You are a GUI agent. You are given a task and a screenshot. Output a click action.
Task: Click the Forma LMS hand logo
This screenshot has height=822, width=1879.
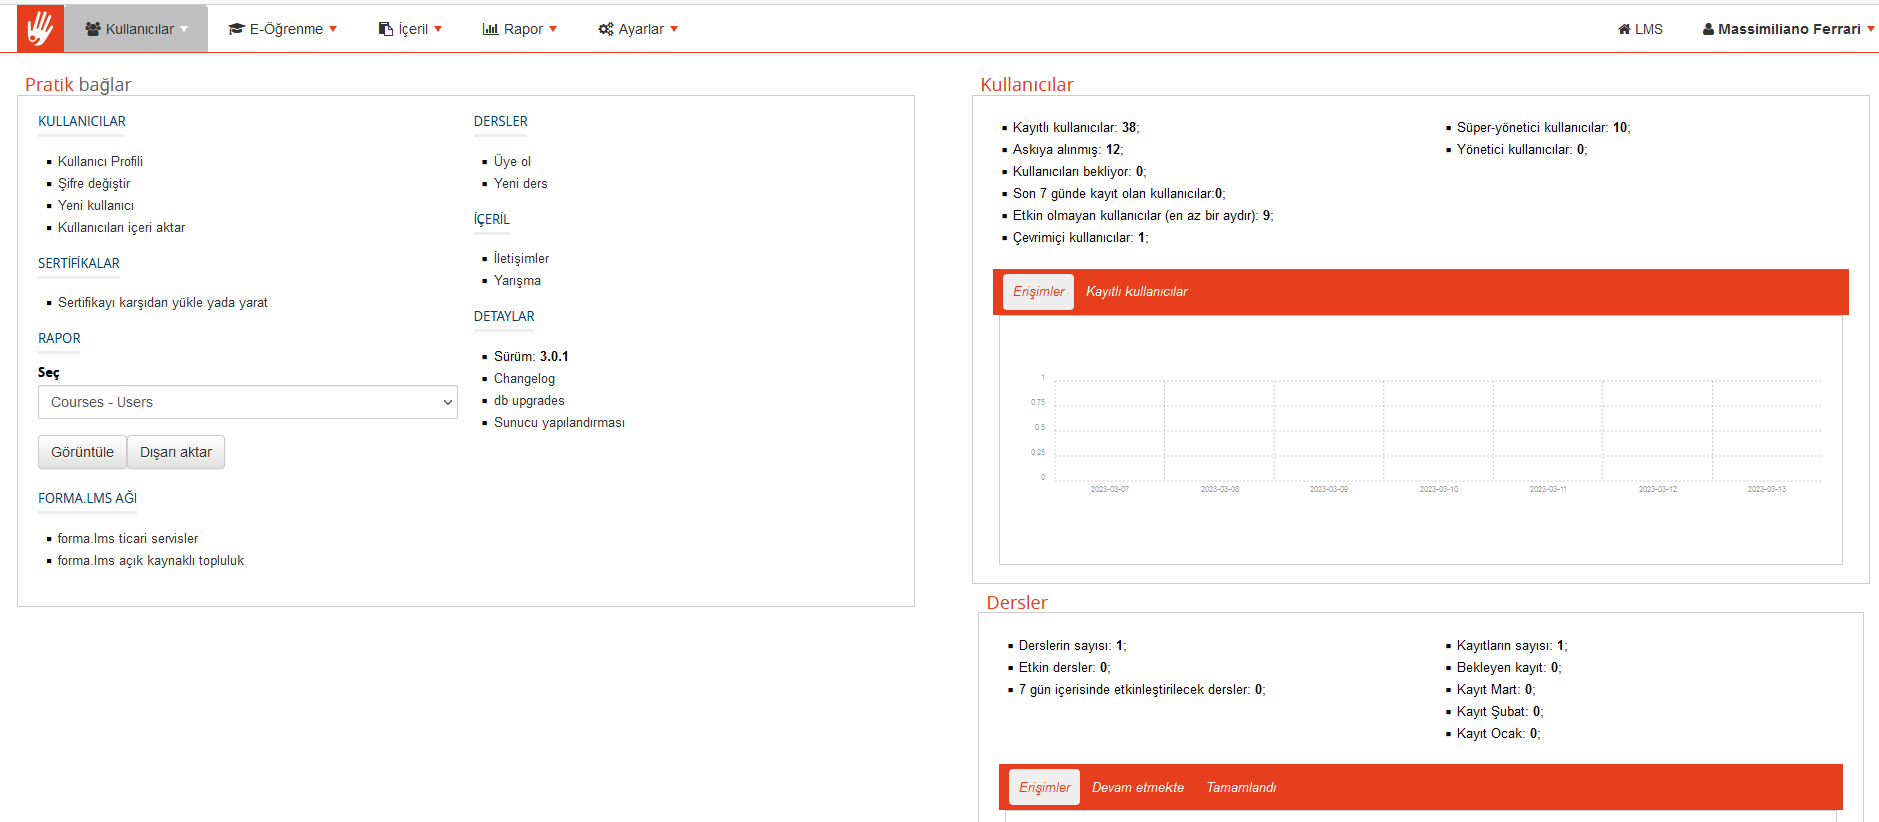[40, 29]
